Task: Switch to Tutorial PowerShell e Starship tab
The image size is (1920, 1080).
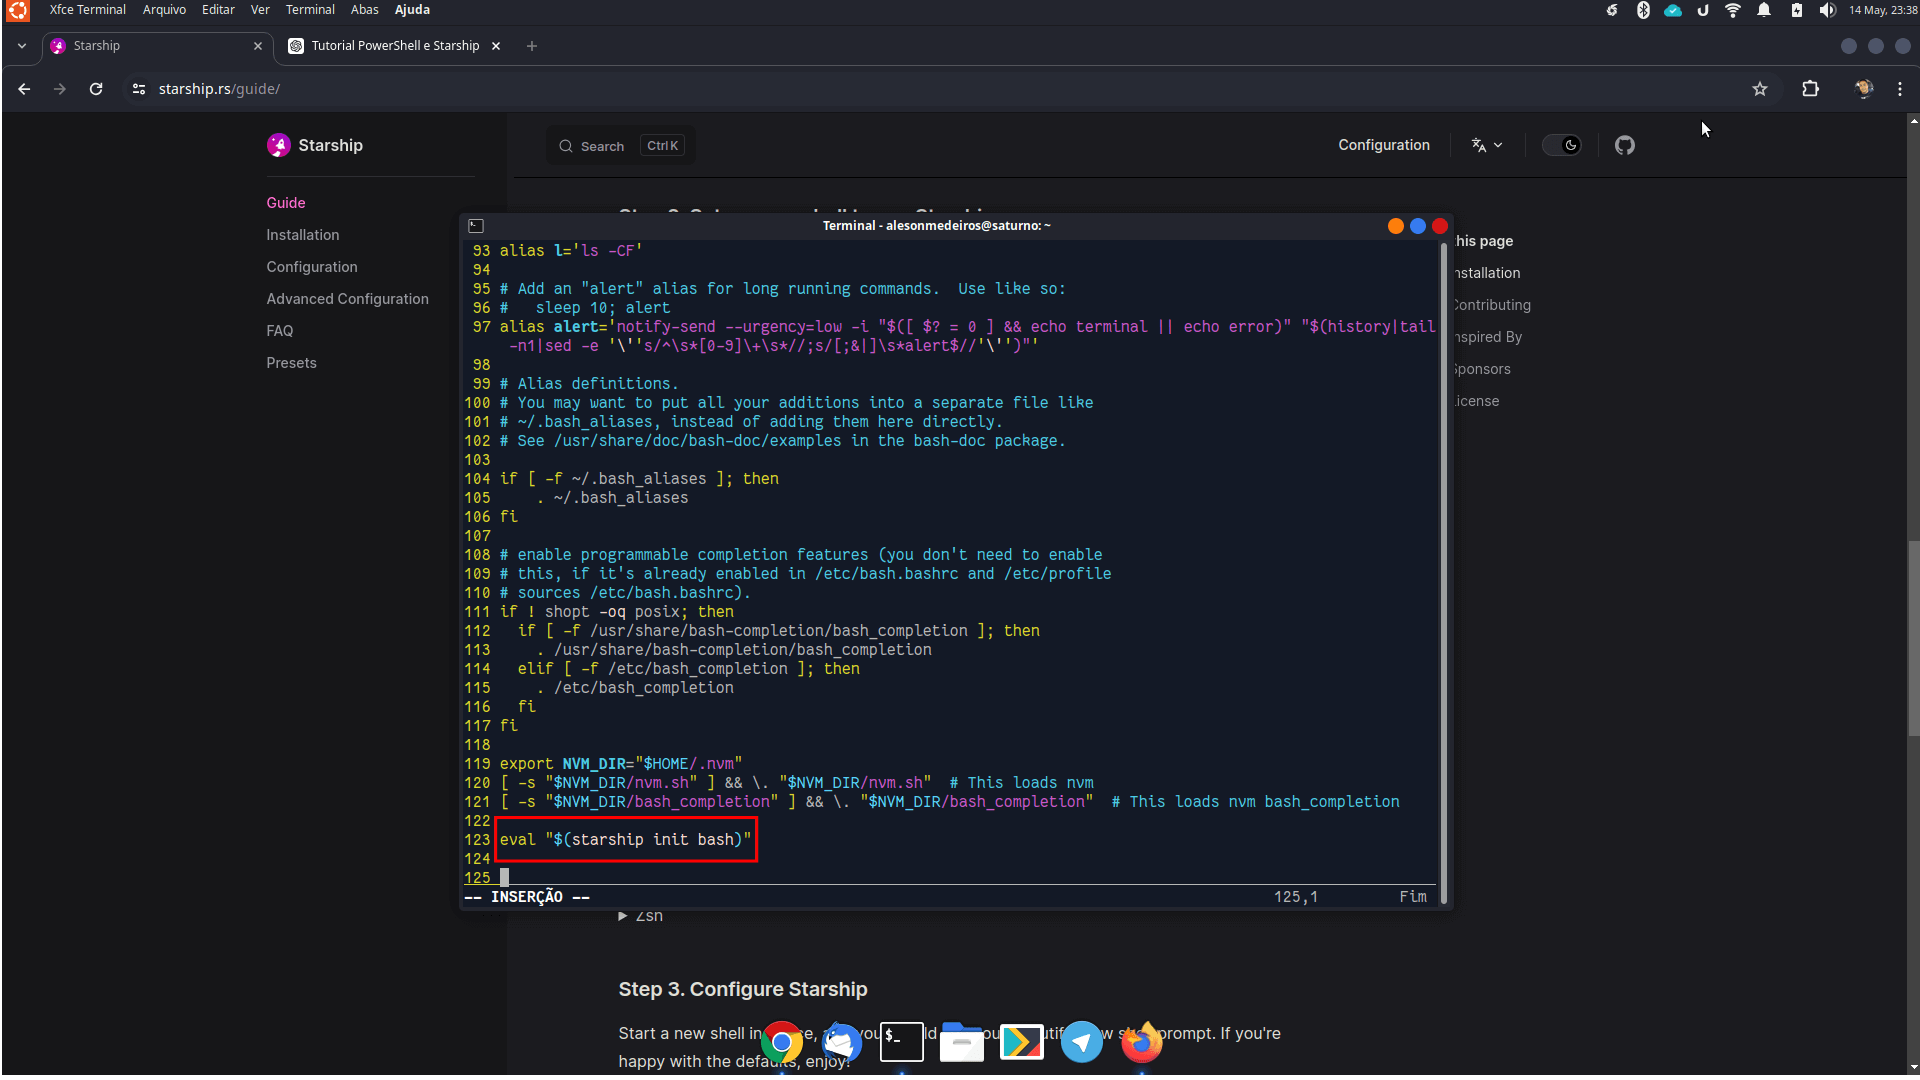Action: tap(394, 46)
